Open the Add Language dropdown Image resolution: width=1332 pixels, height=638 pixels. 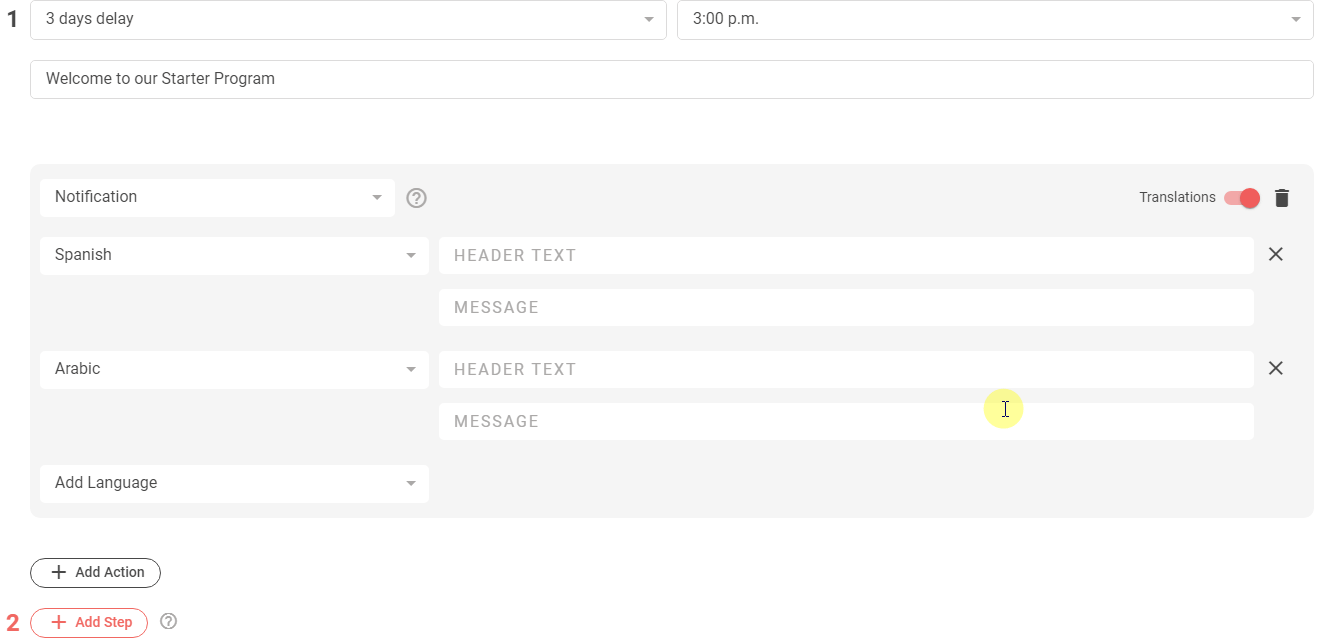pos(234,484)
